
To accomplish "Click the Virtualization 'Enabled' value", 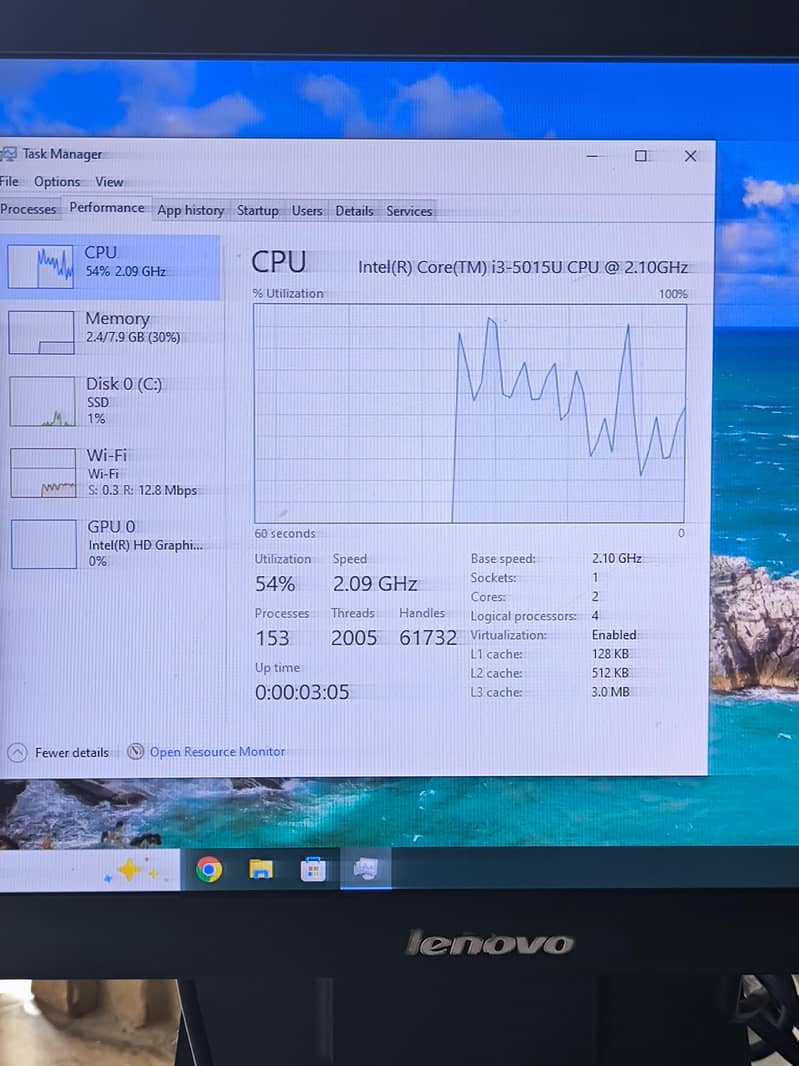I will point(614,634).
